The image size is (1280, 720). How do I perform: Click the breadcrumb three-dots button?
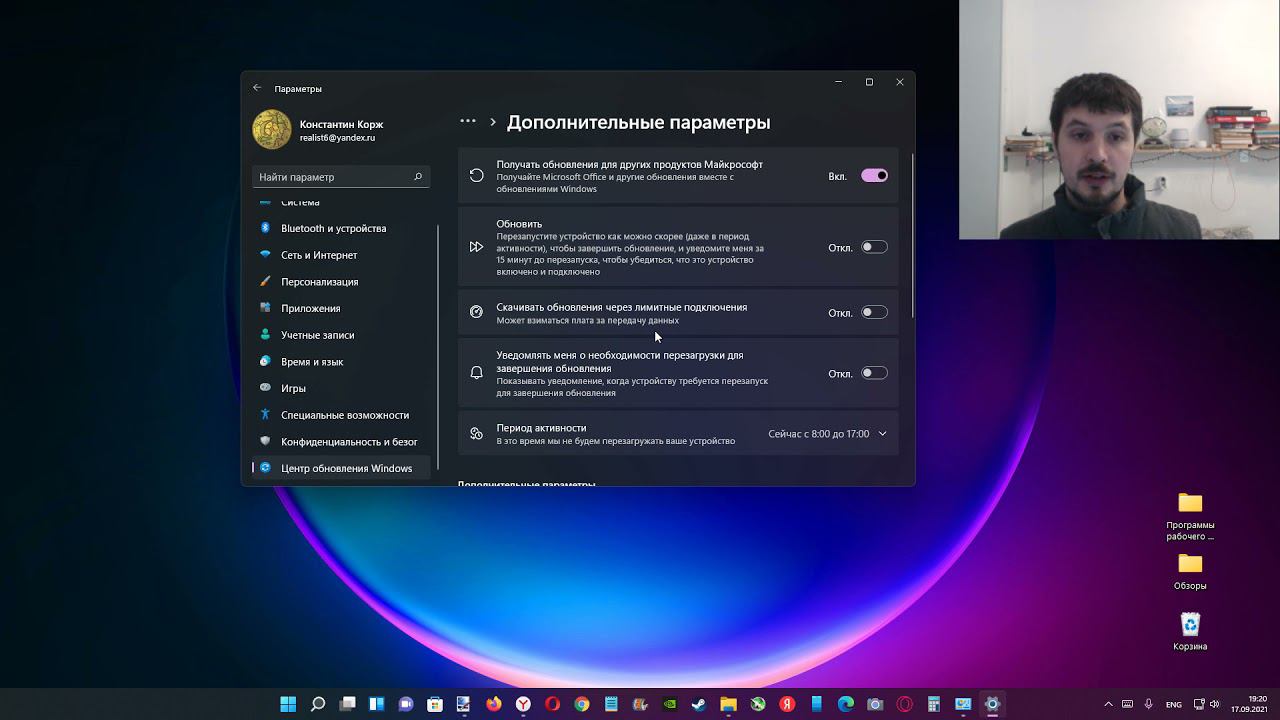[468, 121]
